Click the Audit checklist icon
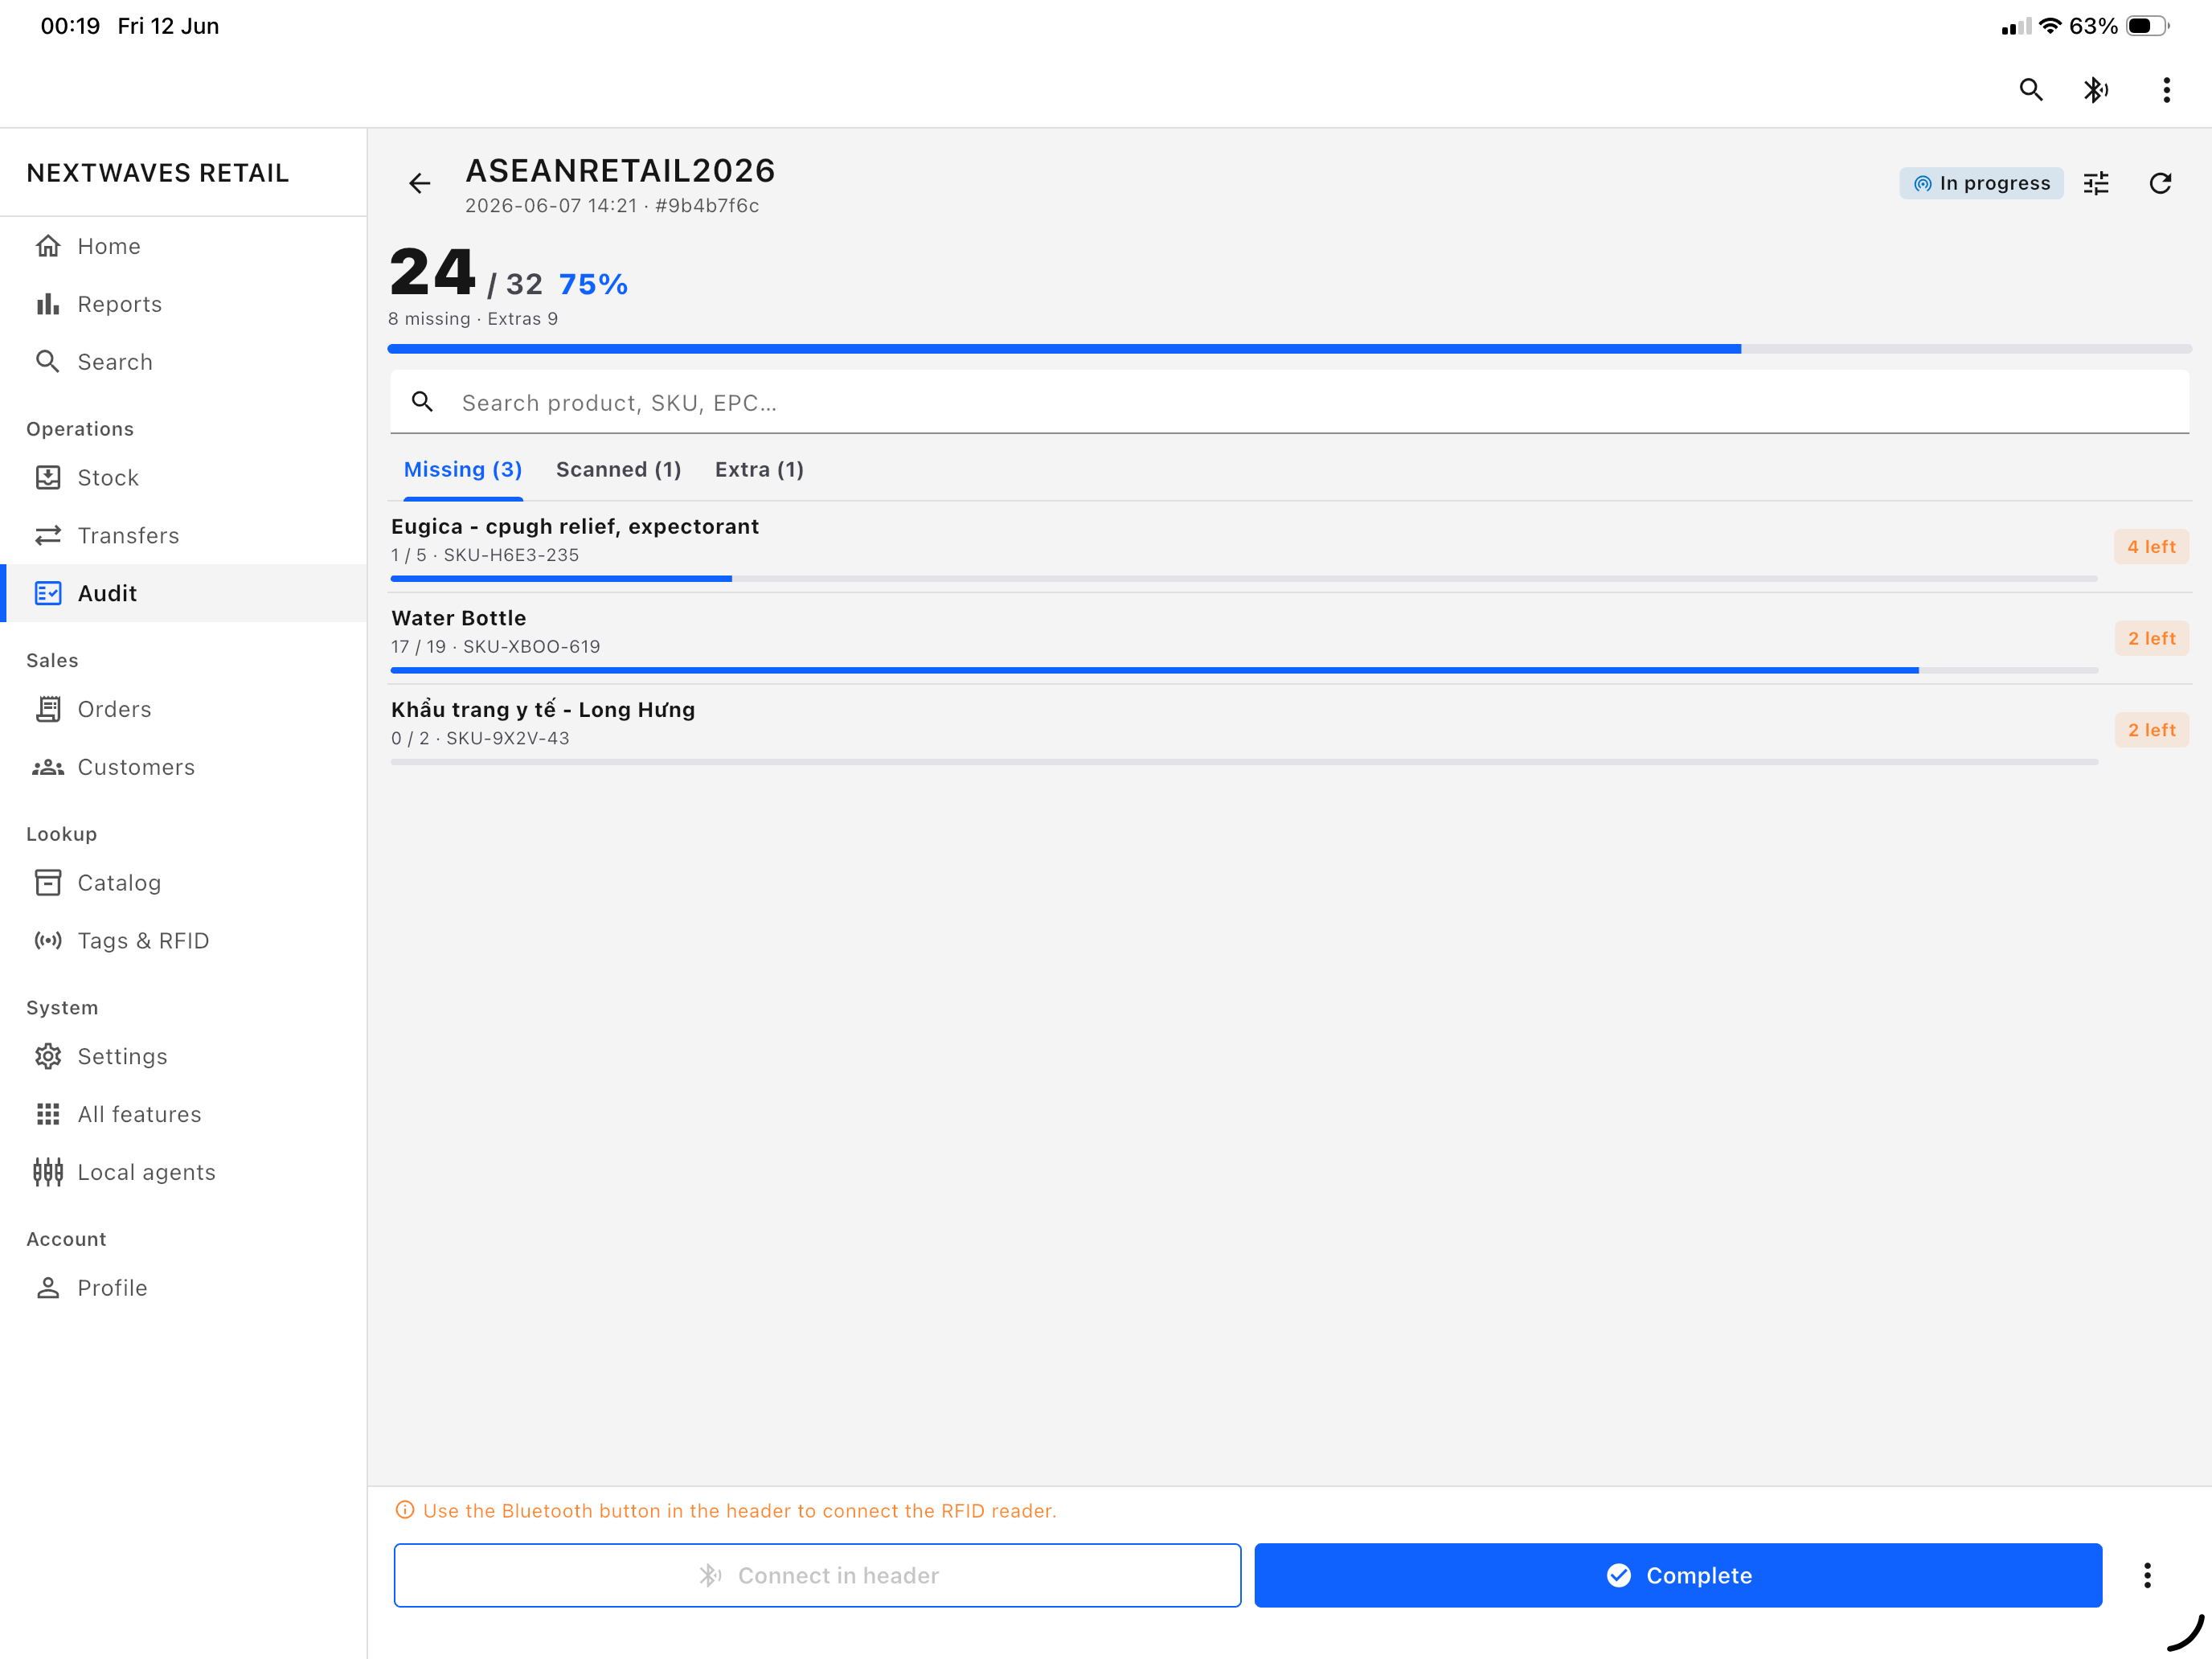2212x1659 pixels. (48, 593)
